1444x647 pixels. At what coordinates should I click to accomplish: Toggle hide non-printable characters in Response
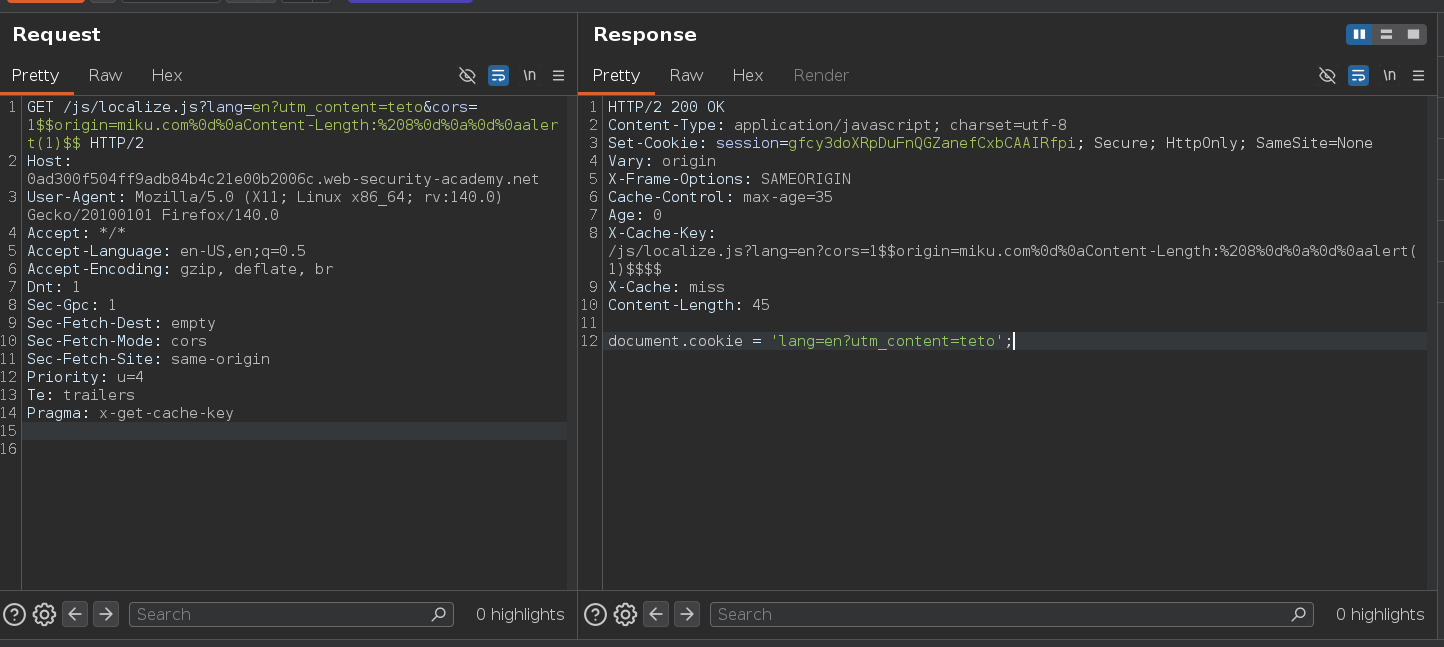[1327, 75]
